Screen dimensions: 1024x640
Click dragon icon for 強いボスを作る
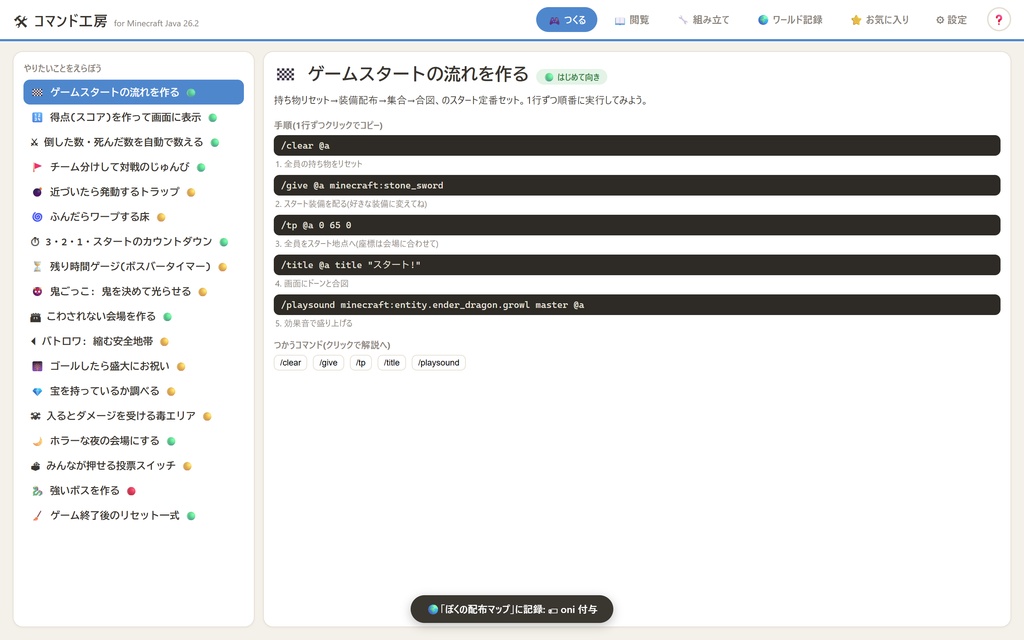(37, 490)
